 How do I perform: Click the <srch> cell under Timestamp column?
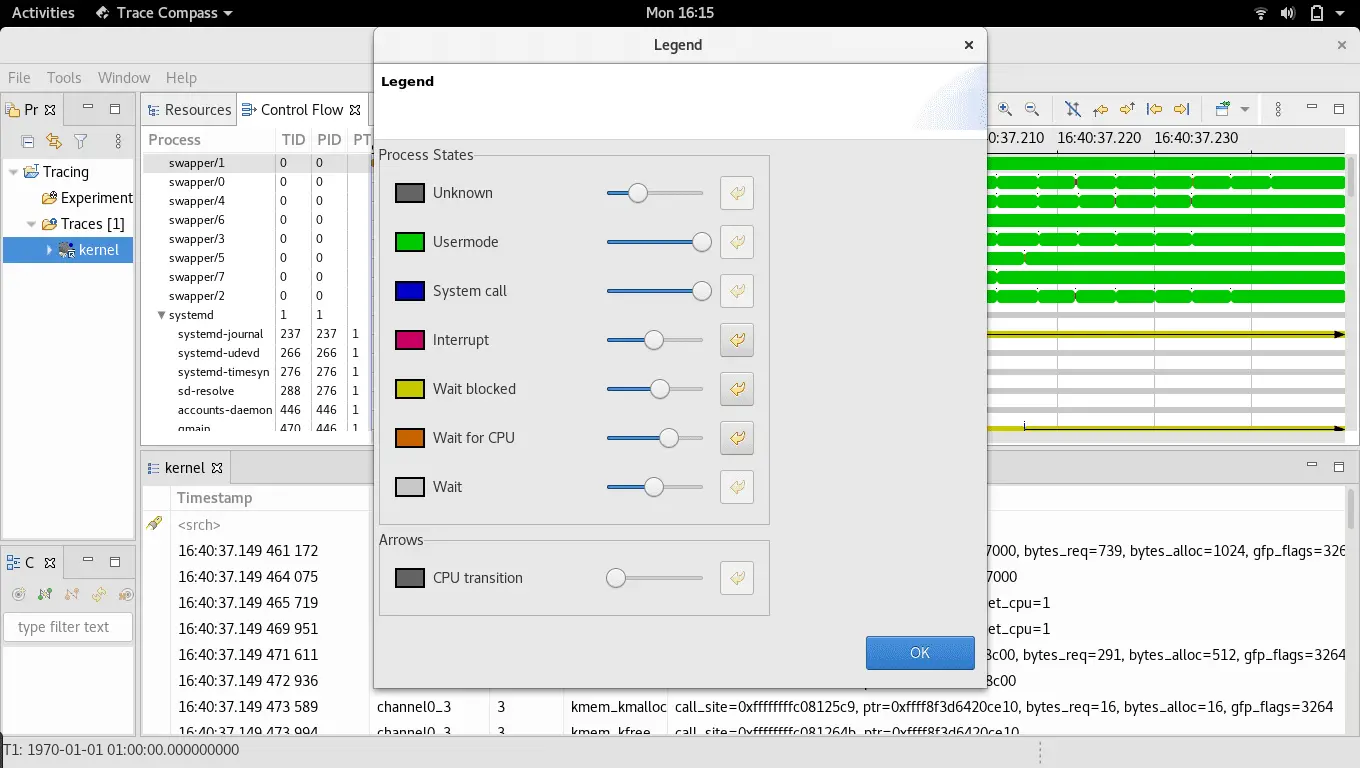pos(271,525)
